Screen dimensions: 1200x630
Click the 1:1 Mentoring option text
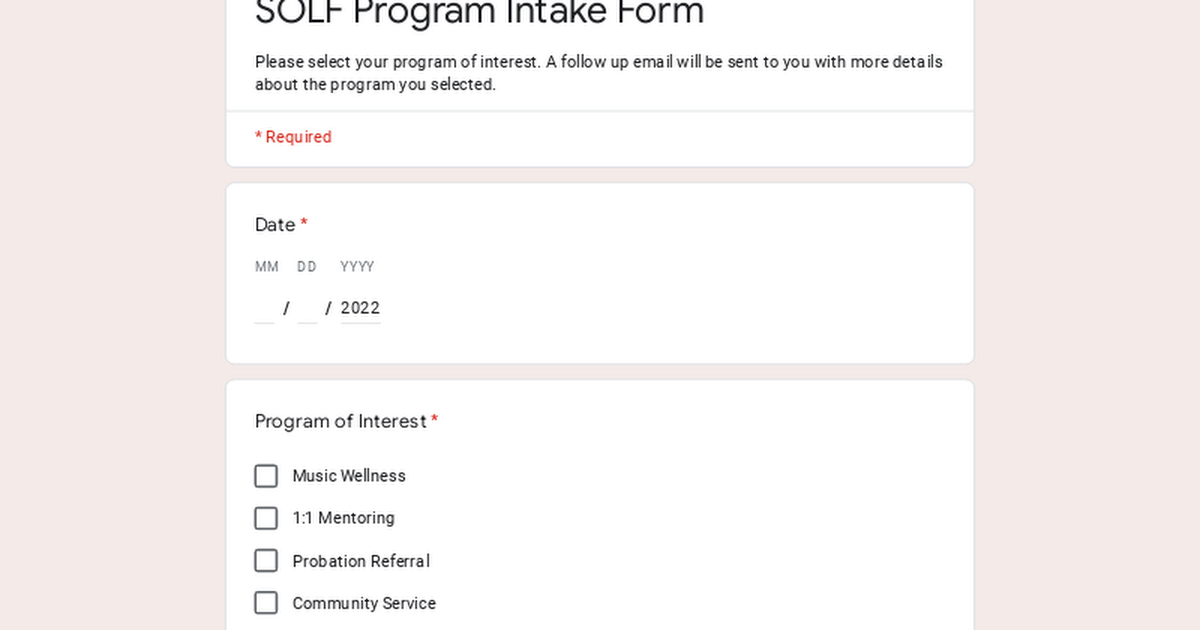343,518
